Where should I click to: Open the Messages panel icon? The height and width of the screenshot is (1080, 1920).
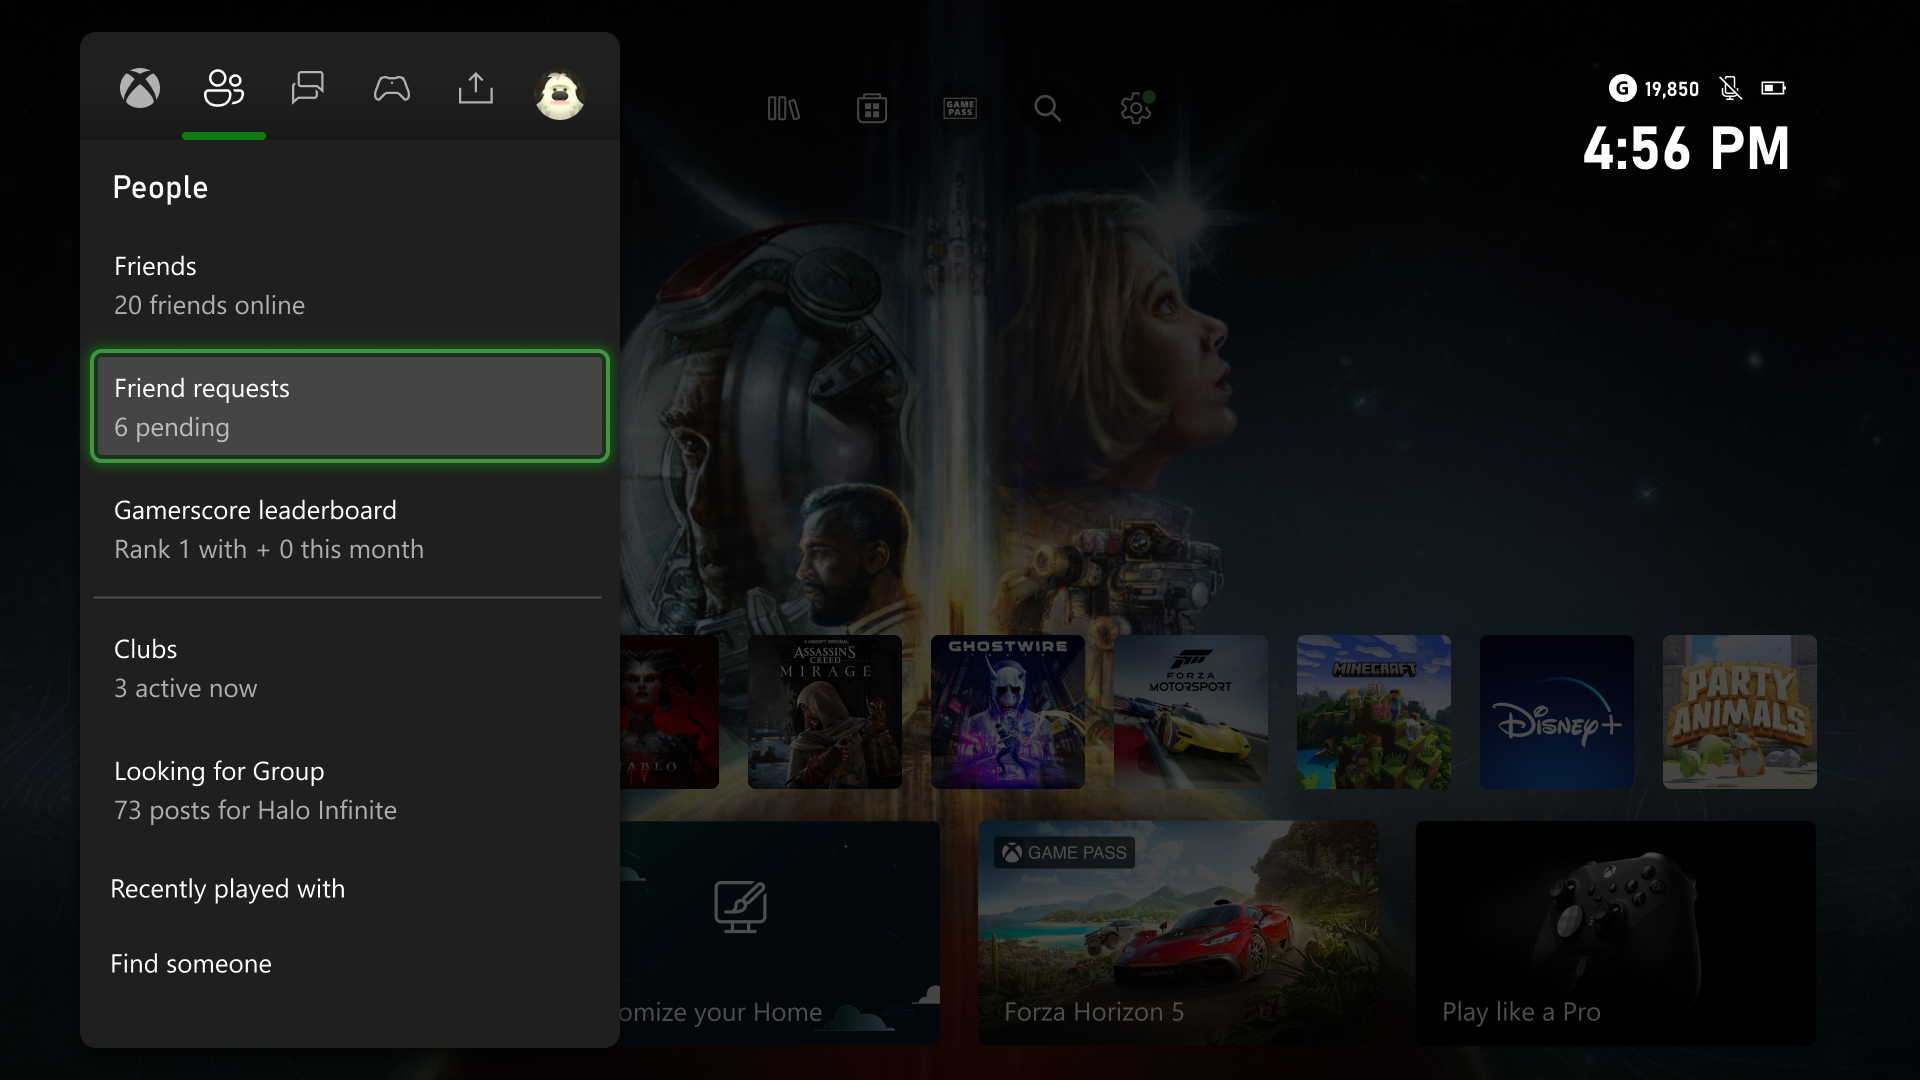coord(307,88)
